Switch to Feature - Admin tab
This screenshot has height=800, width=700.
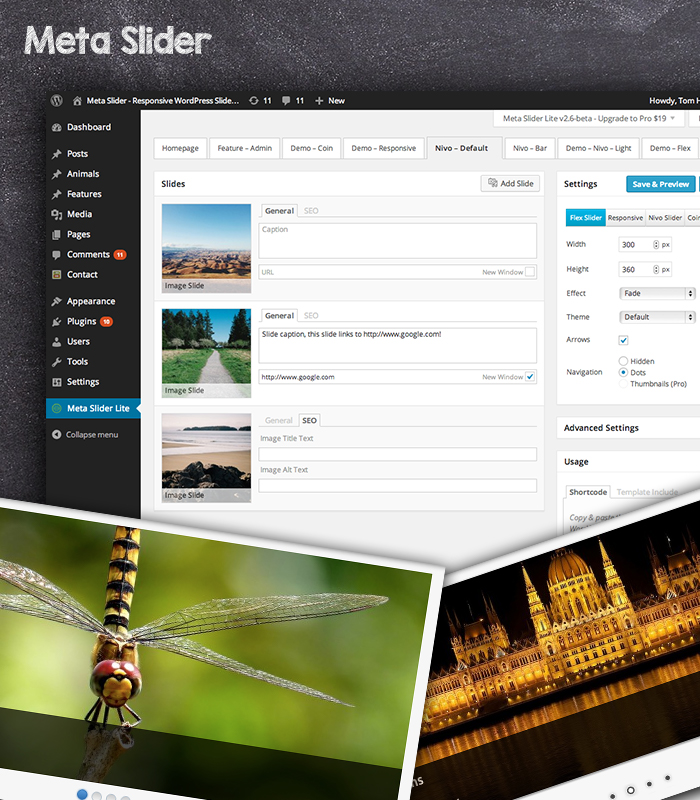click(244, 148)
